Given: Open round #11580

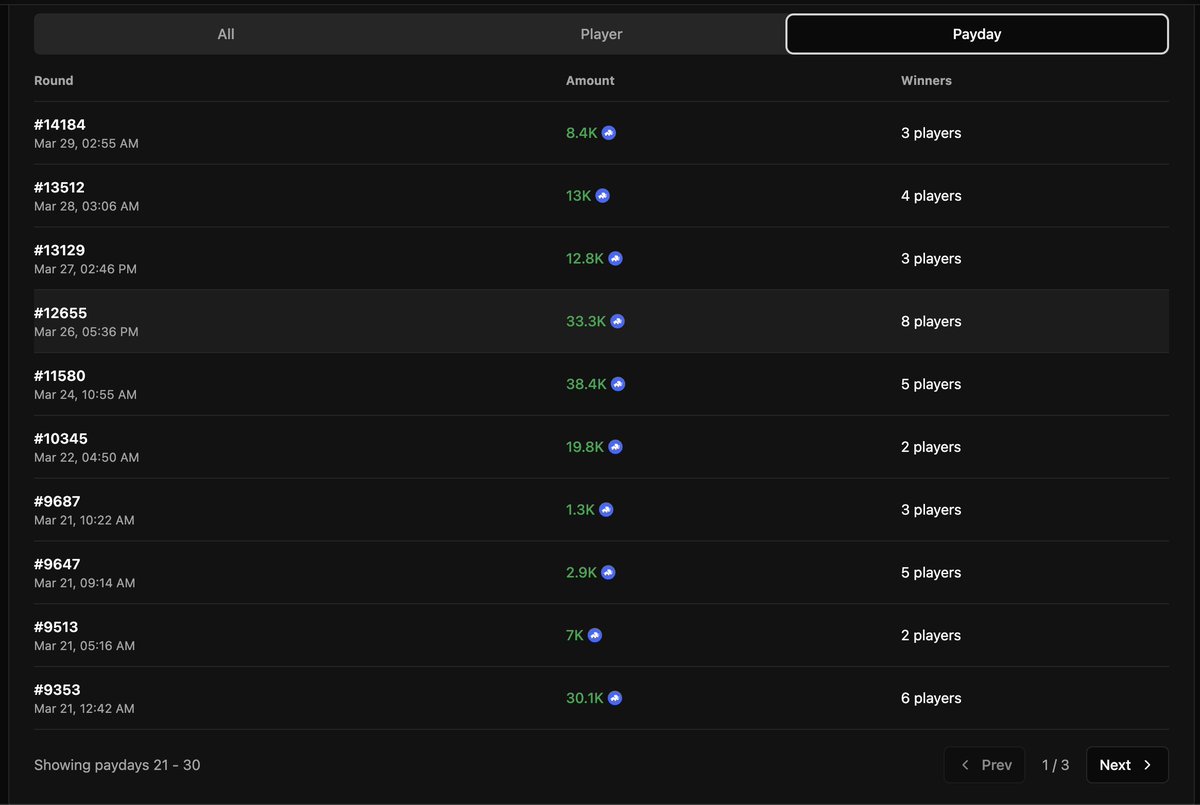Looking at the screenshot, I should pos(60,377).
